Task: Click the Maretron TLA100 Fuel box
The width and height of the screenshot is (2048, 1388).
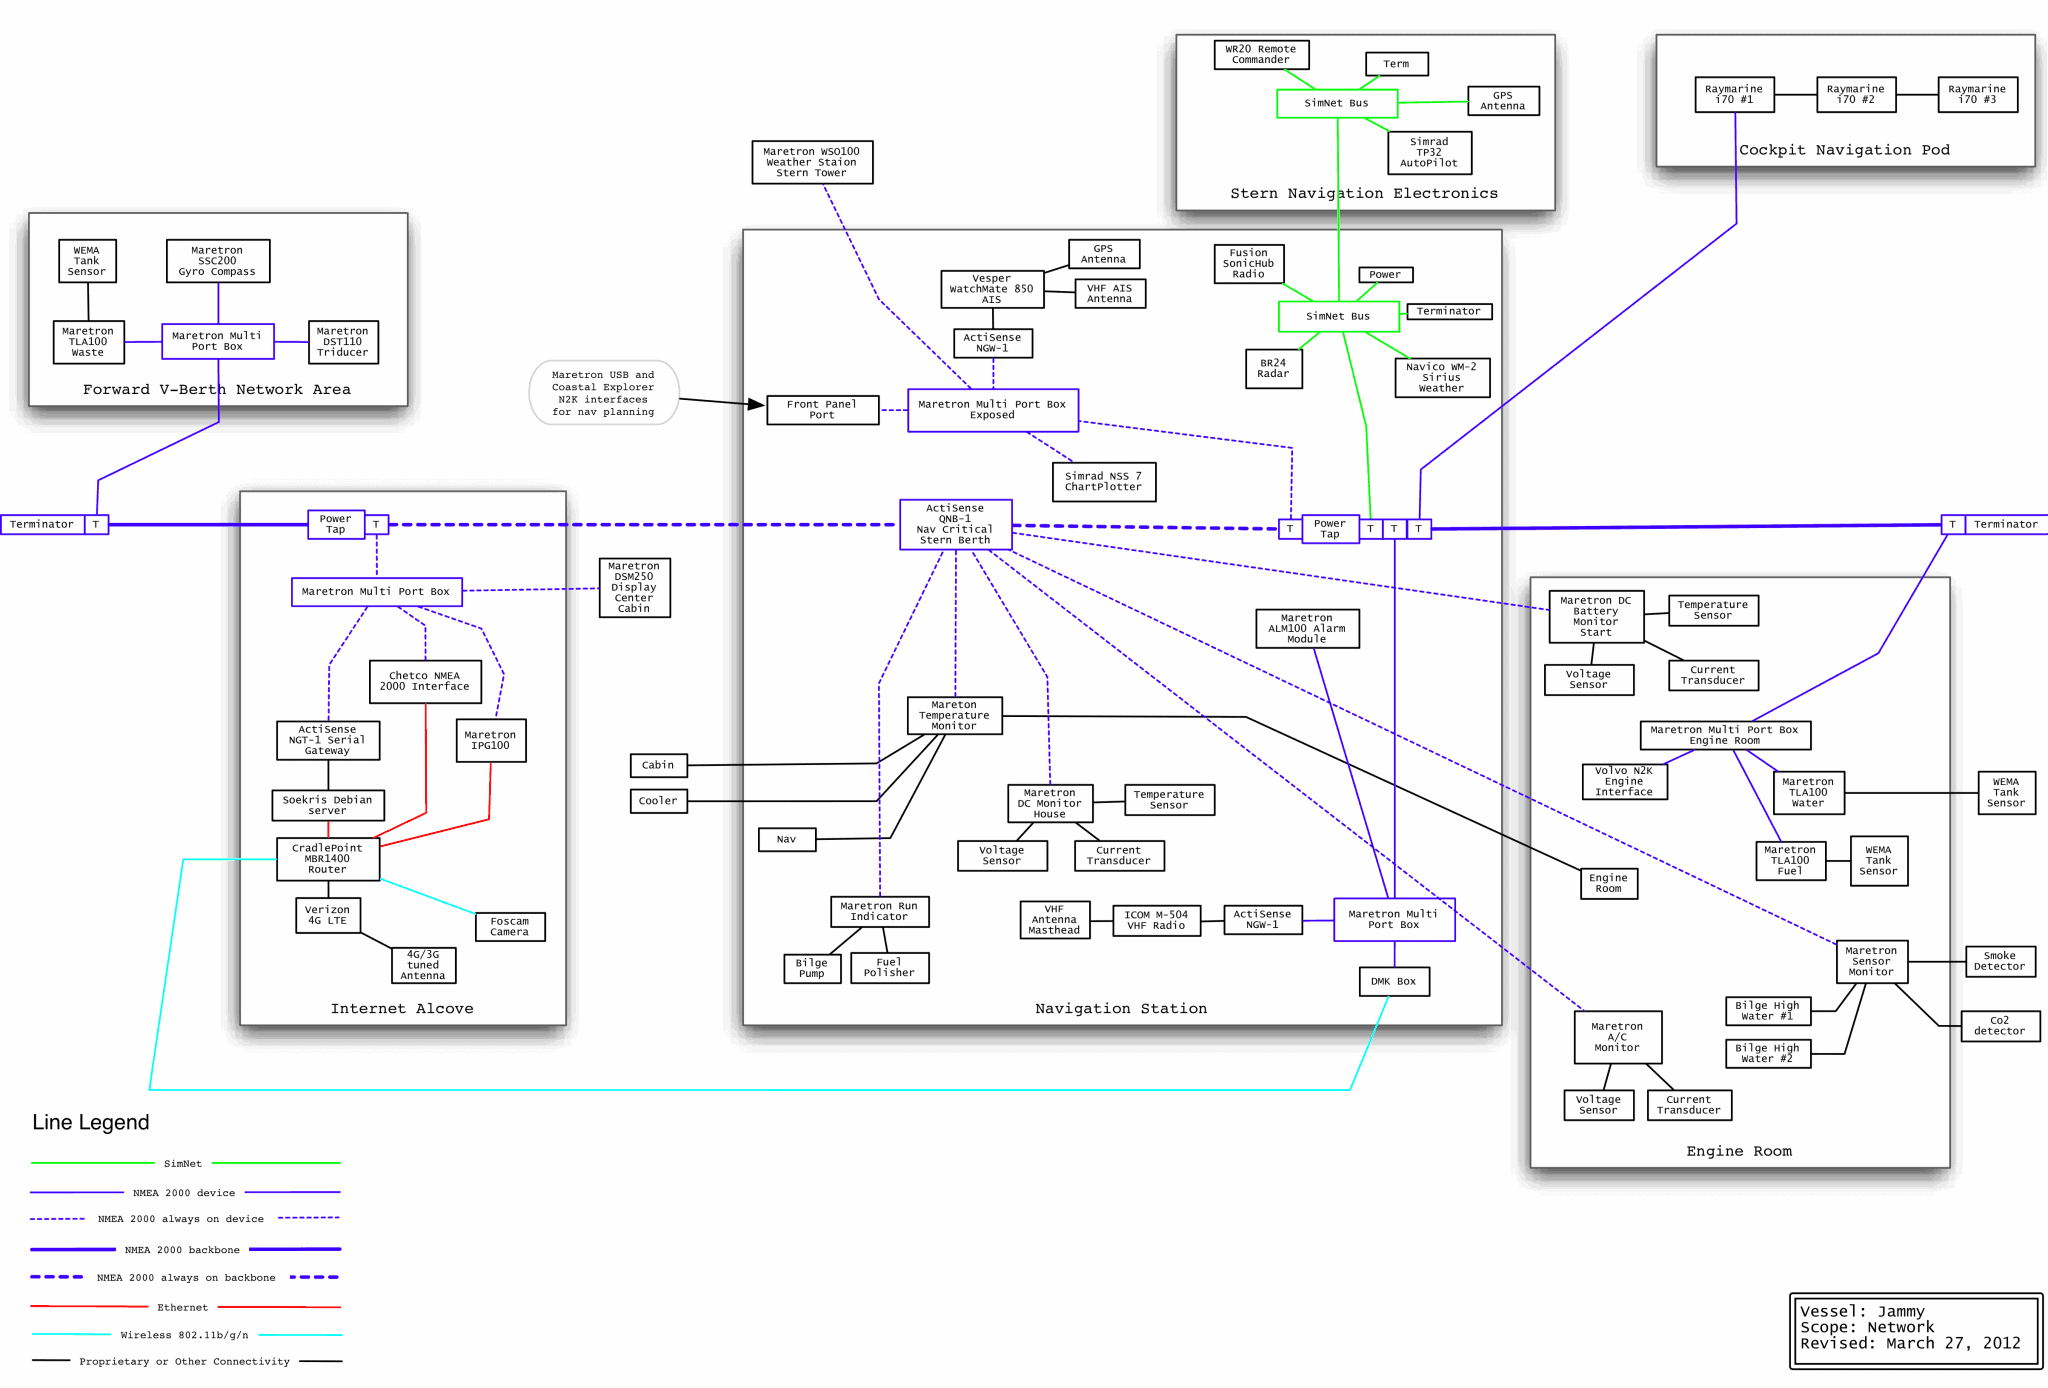Action: click(1791, 861)
